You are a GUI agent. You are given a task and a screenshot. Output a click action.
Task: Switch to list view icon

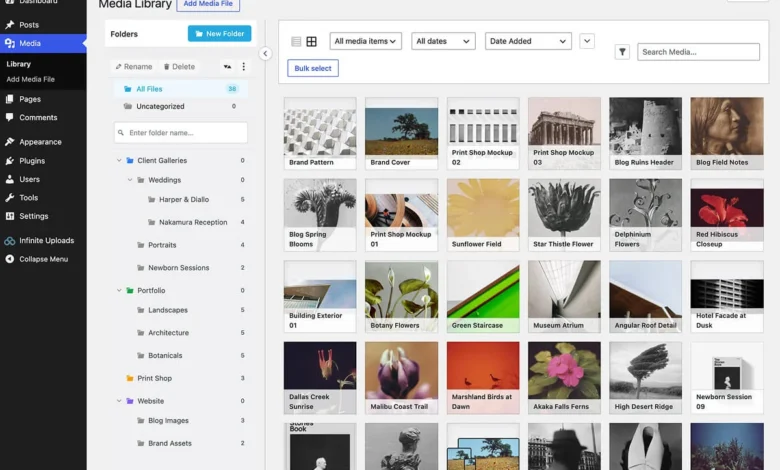coord(296,41)
